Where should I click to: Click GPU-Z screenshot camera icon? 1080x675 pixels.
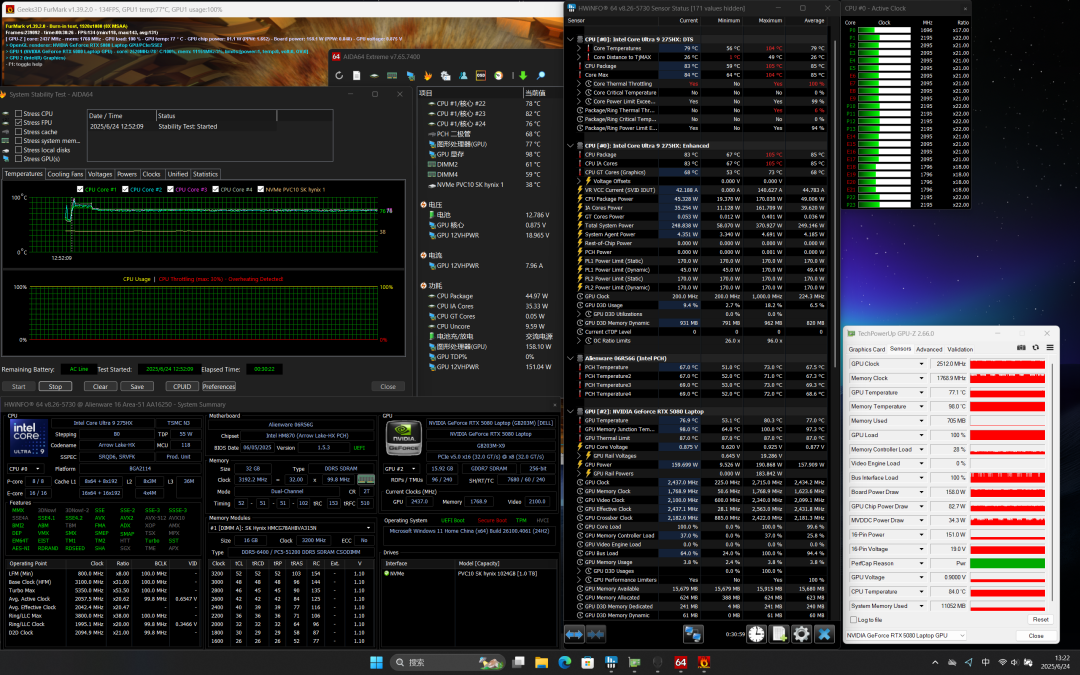[1021, 348]
